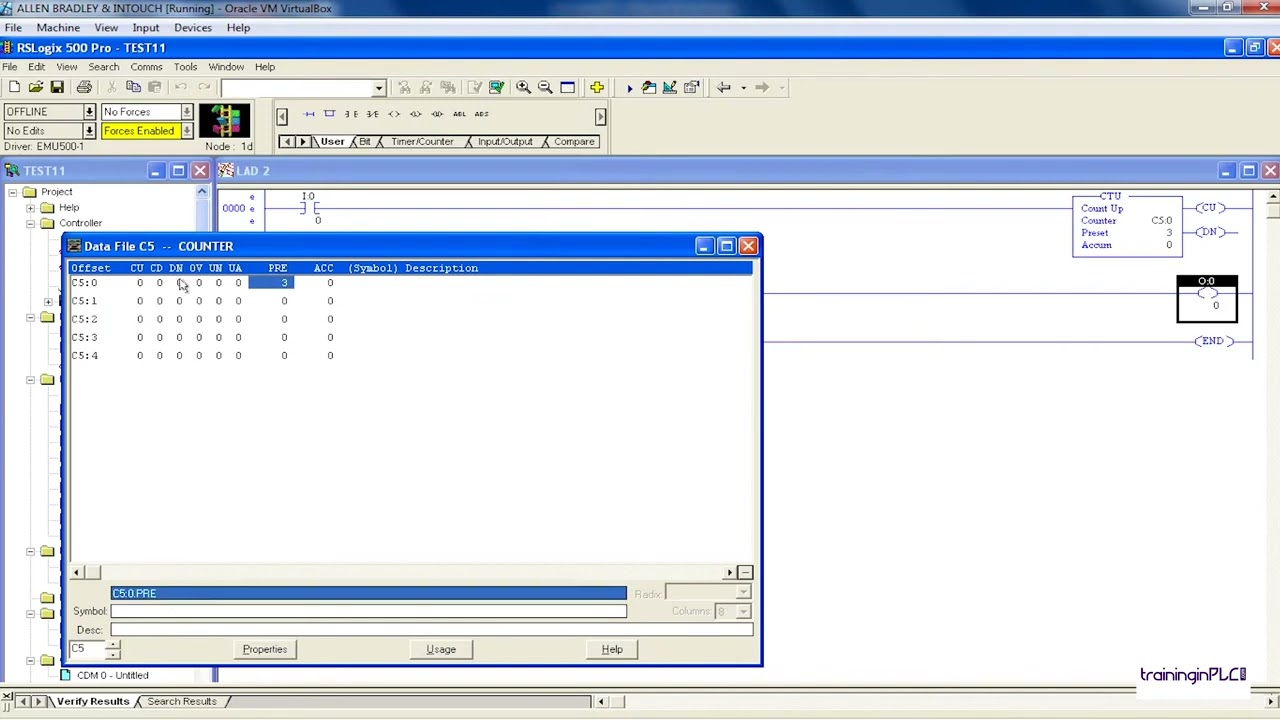Screen dimensions: 1280x720
Task: Open the Radix dropdown in Data File window
Action: pyautogui.click(x=743, y=593)
